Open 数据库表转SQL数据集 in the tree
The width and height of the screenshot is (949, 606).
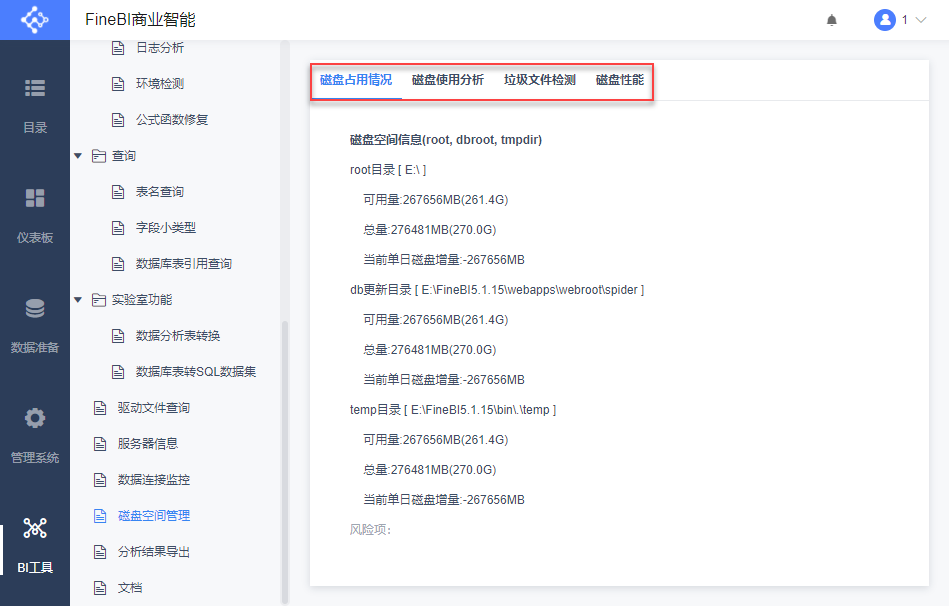click(x=196, y=372)
